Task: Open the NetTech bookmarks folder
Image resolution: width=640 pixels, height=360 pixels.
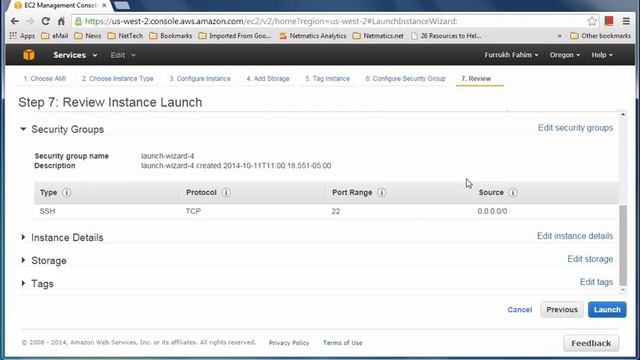Action: tap(125, 36)
